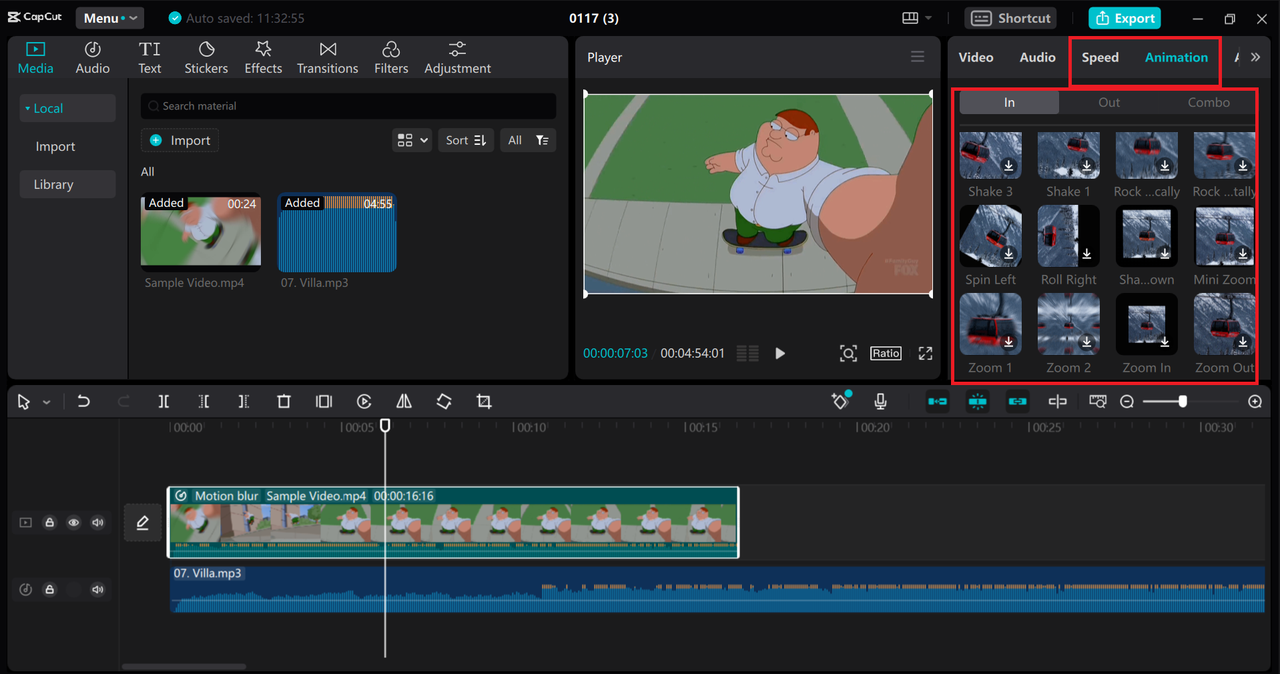Toggle auto snapping on timeline

click(x=977, y=401)
